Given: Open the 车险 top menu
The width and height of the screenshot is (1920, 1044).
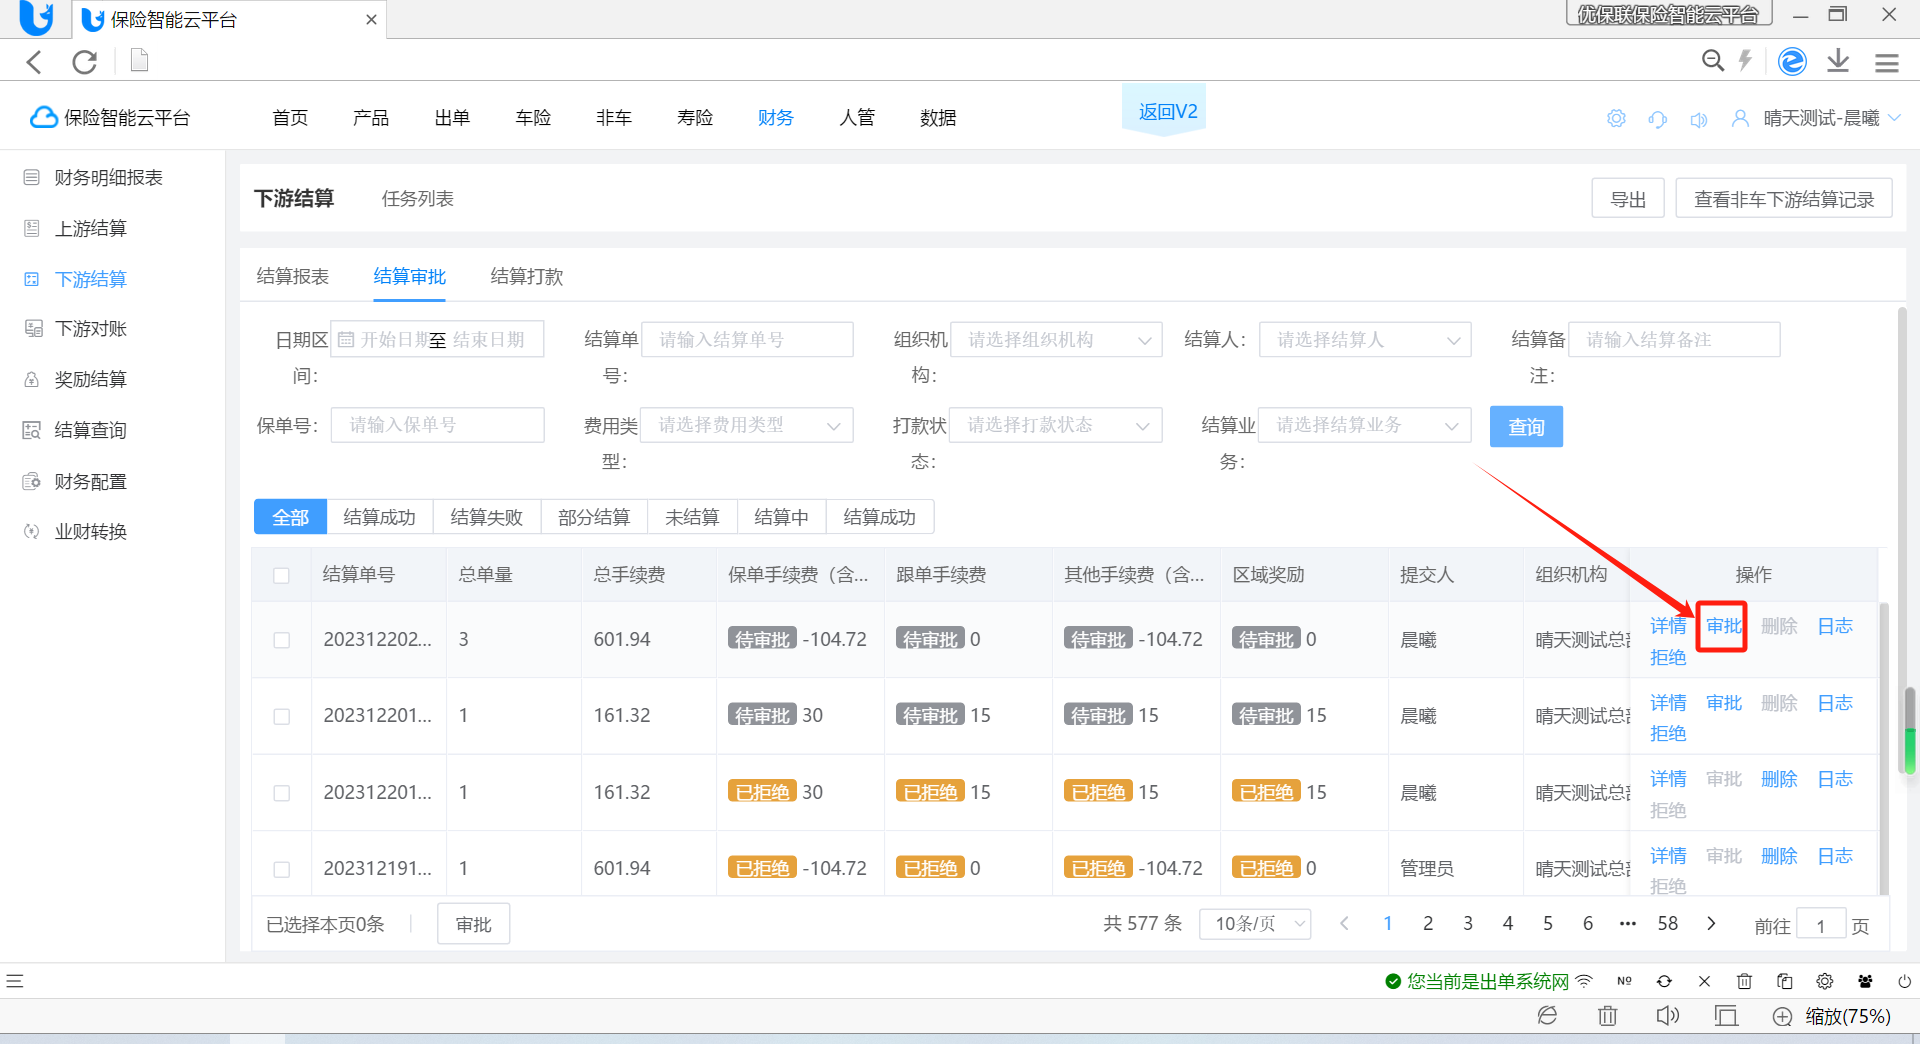Looking at the screenshot, I should 533,118.
